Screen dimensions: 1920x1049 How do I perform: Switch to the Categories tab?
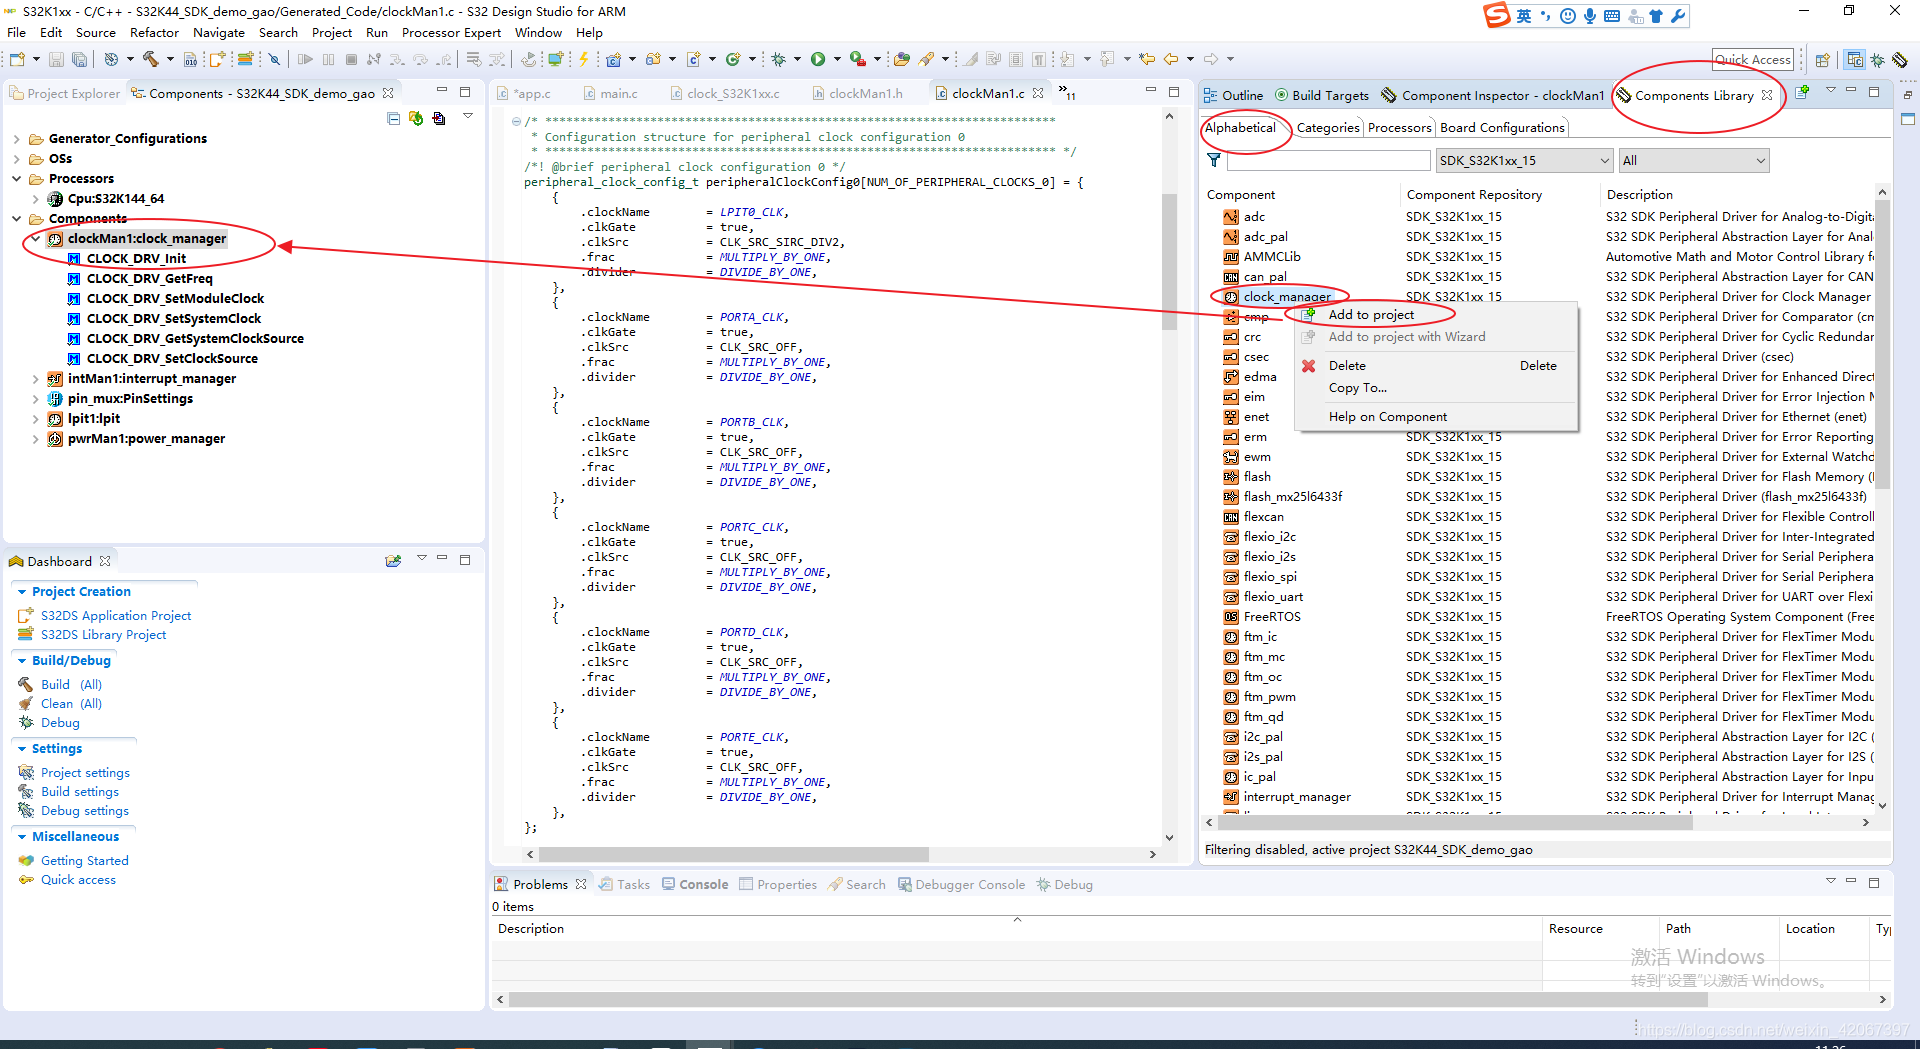(1327, 127)
